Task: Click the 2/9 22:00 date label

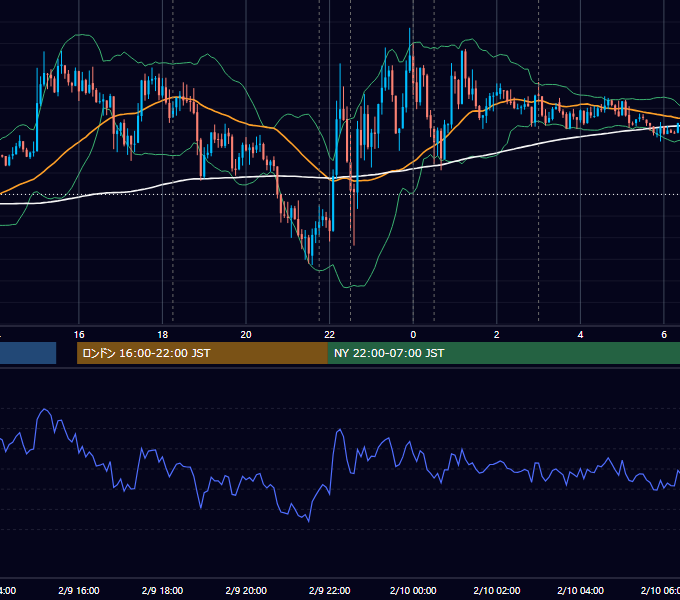Action: tap(330, 591)
